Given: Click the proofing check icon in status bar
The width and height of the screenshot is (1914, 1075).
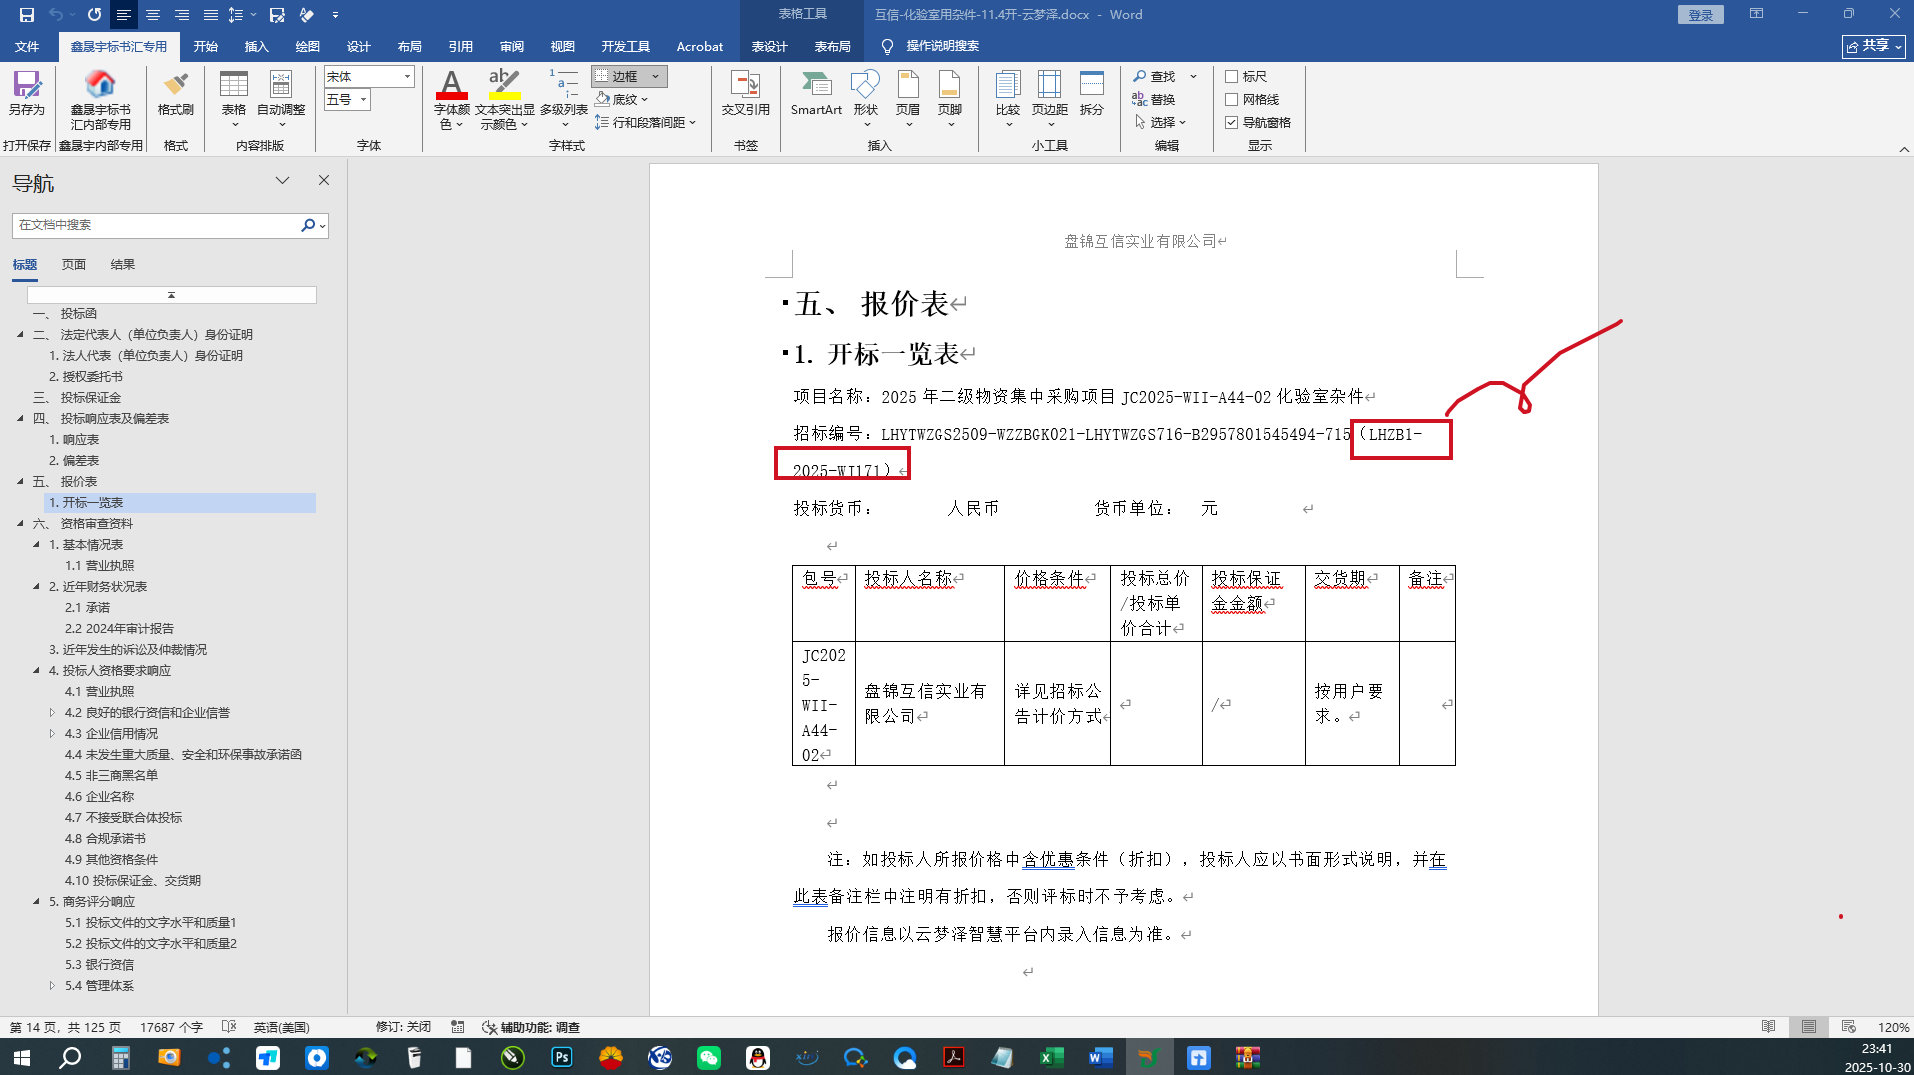Looking at the screenshot, I should click(x=228, y=1027).
